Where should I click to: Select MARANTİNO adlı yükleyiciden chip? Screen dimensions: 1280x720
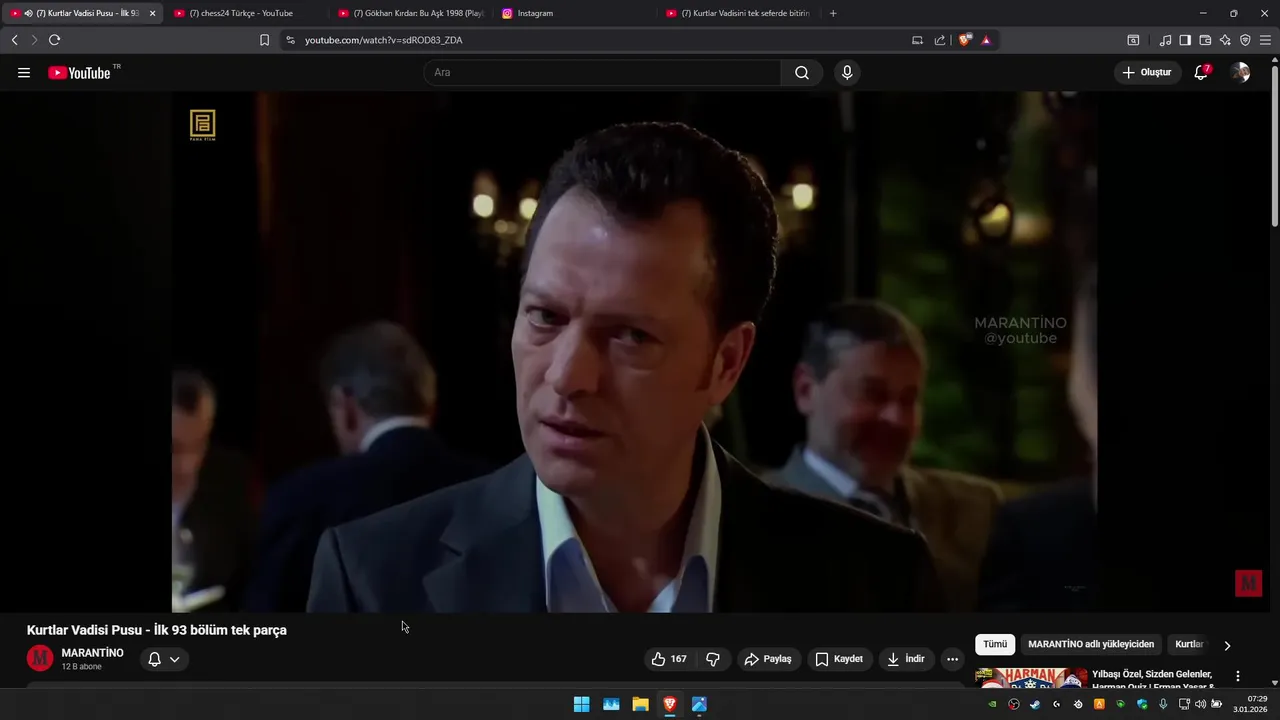click(1091, 645)
